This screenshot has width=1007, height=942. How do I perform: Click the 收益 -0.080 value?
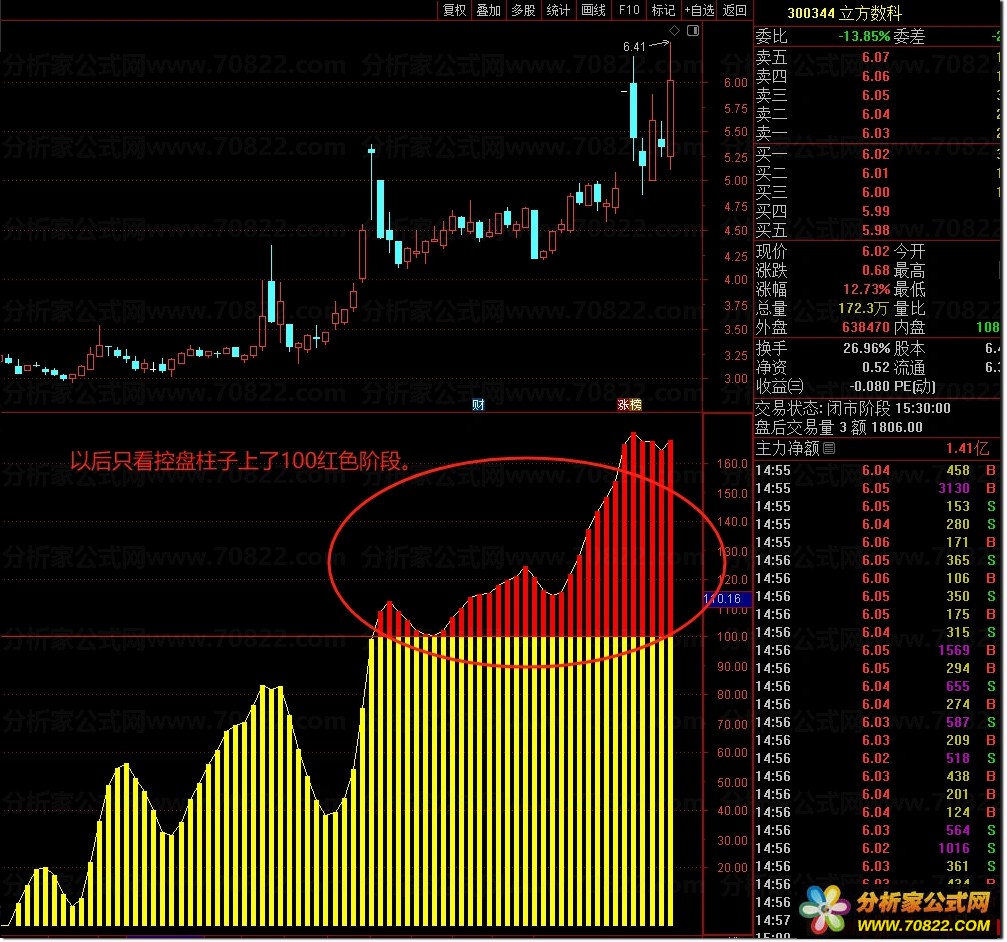point(870,387)
